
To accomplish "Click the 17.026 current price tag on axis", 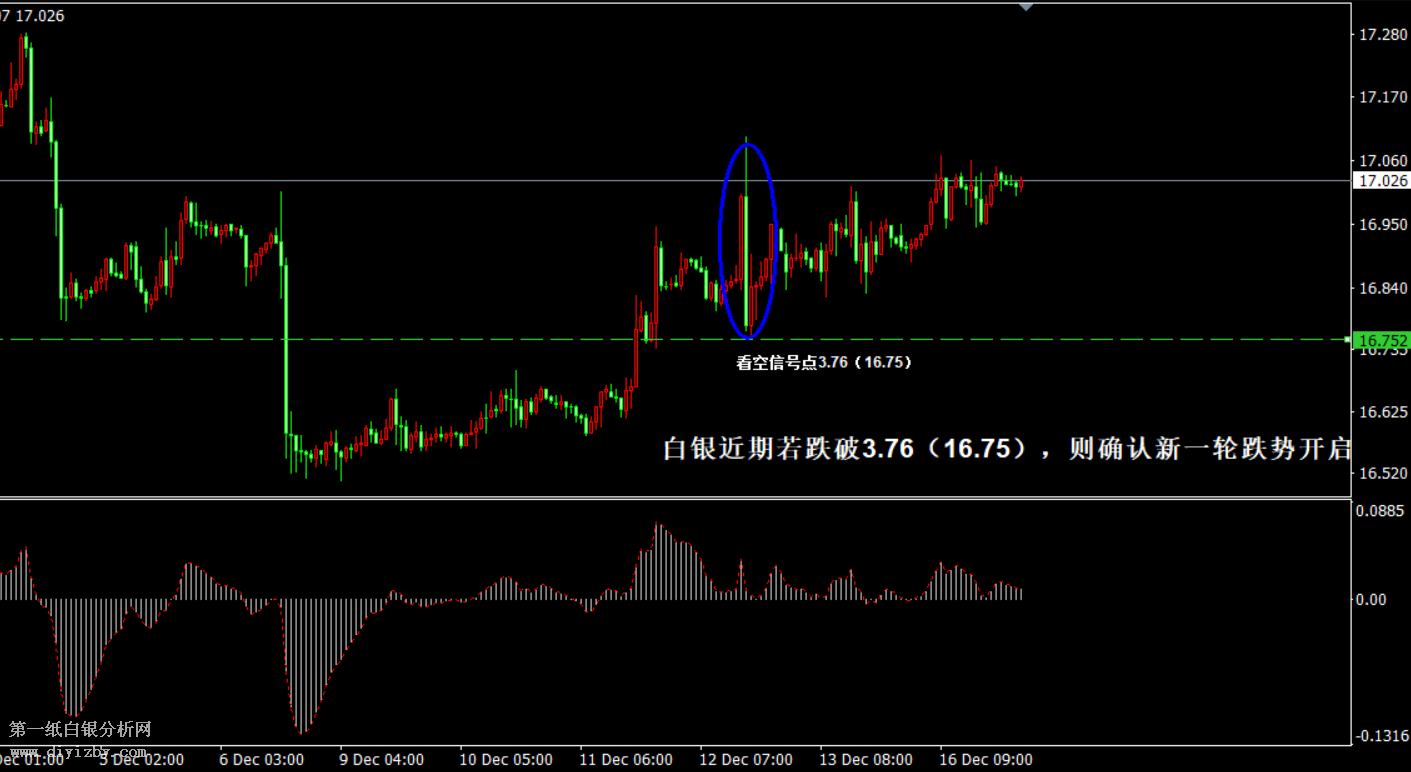I will point(1380,181).
